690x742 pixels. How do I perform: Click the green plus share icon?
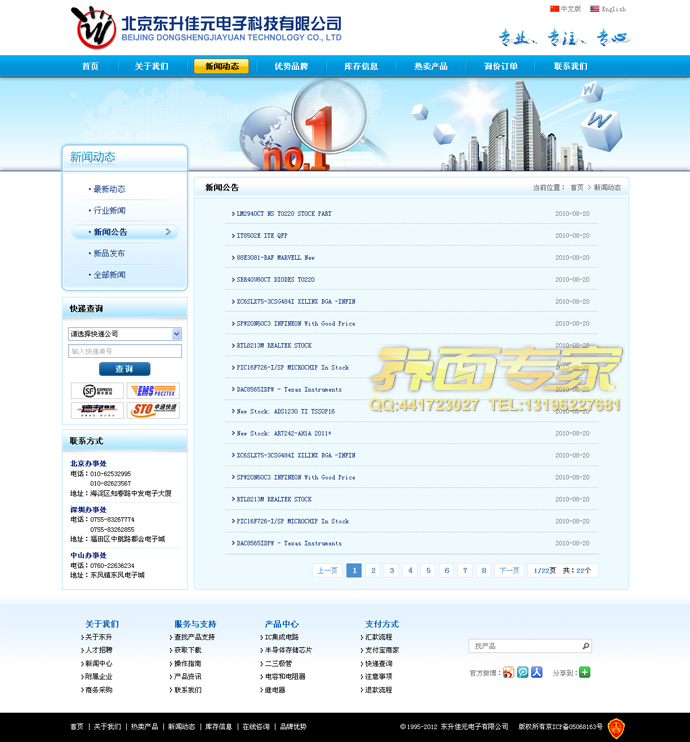point(585,672)
